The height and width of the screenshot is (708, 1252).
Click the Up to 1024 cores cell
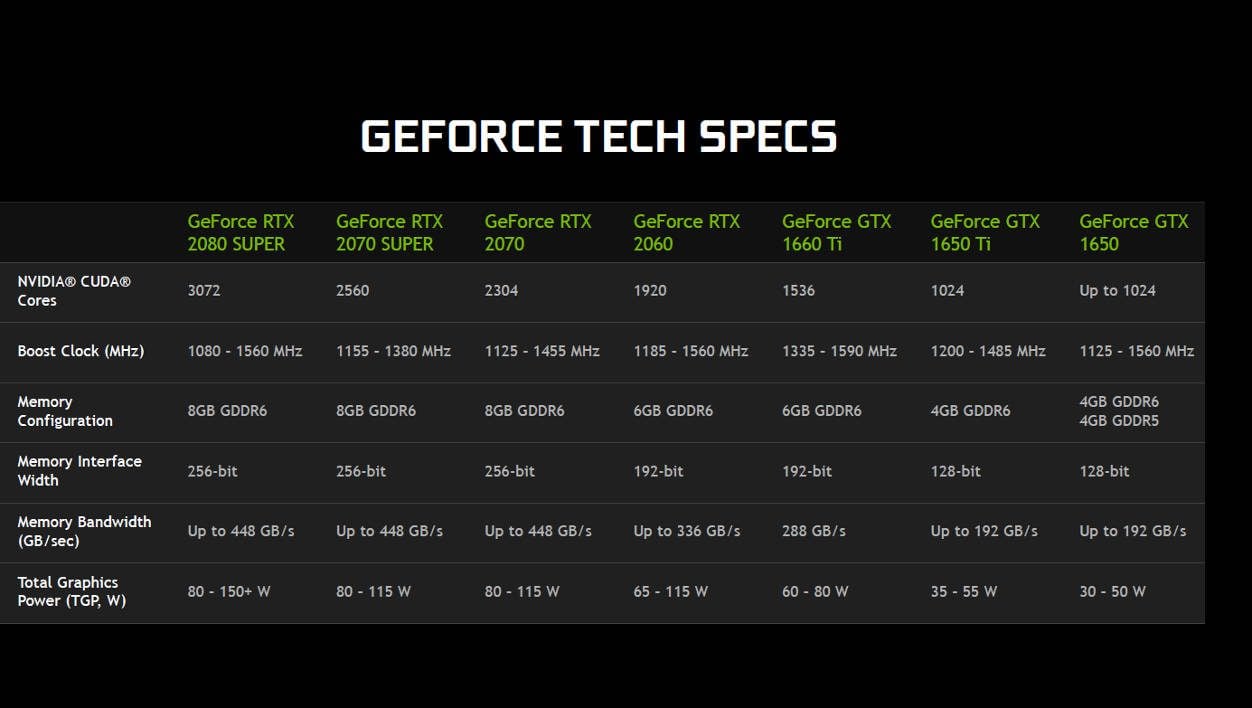click(1117, 291)
